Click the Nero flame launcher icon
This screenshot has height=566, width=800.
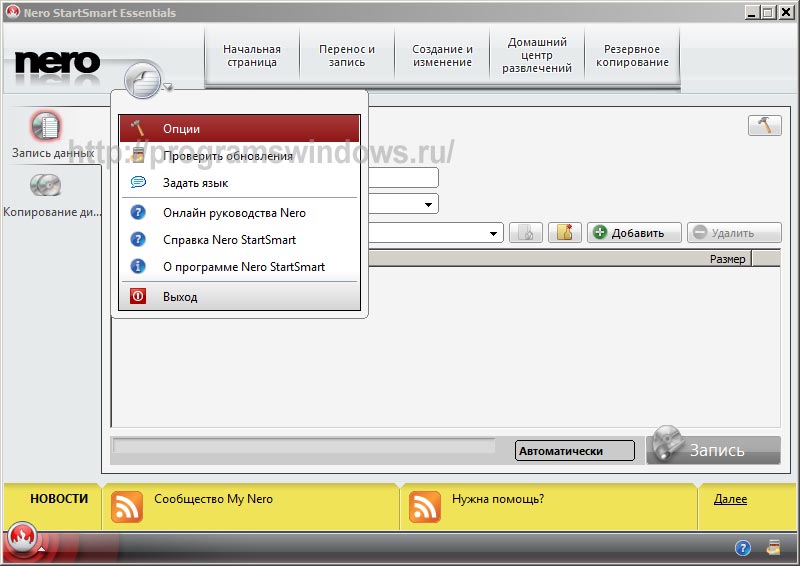pos(22,537)
